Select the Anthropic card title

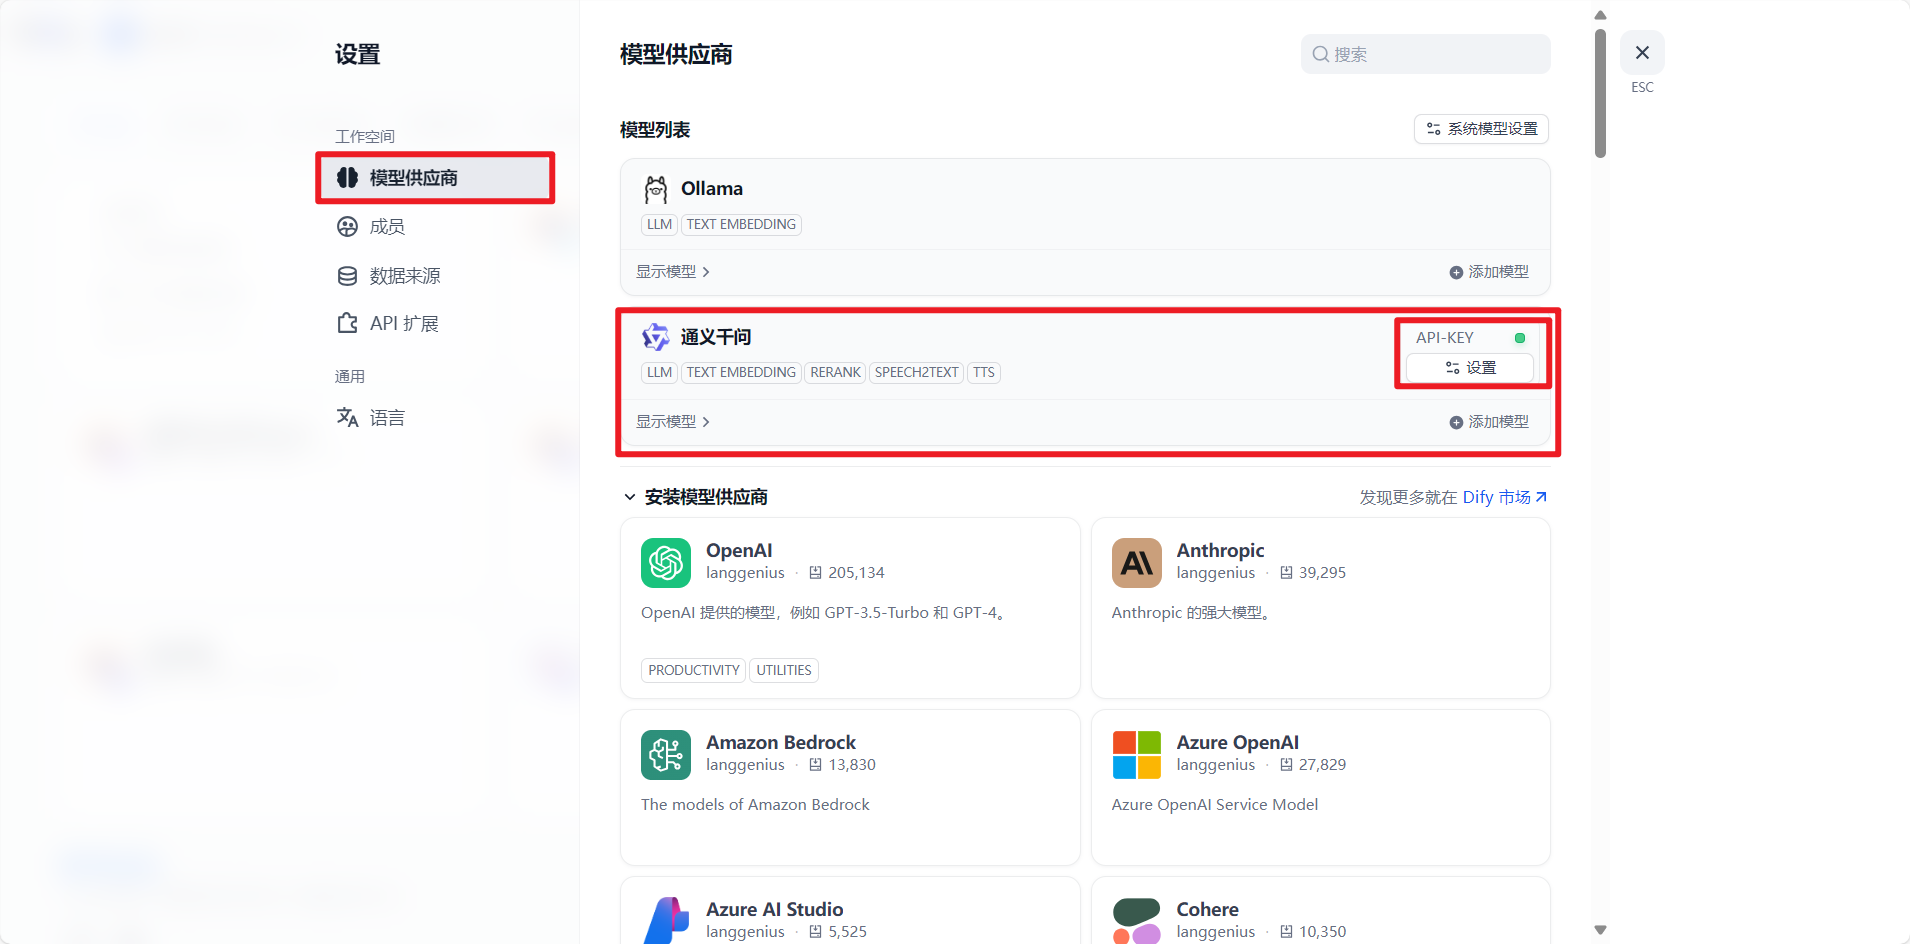(x=1220, y=551)
